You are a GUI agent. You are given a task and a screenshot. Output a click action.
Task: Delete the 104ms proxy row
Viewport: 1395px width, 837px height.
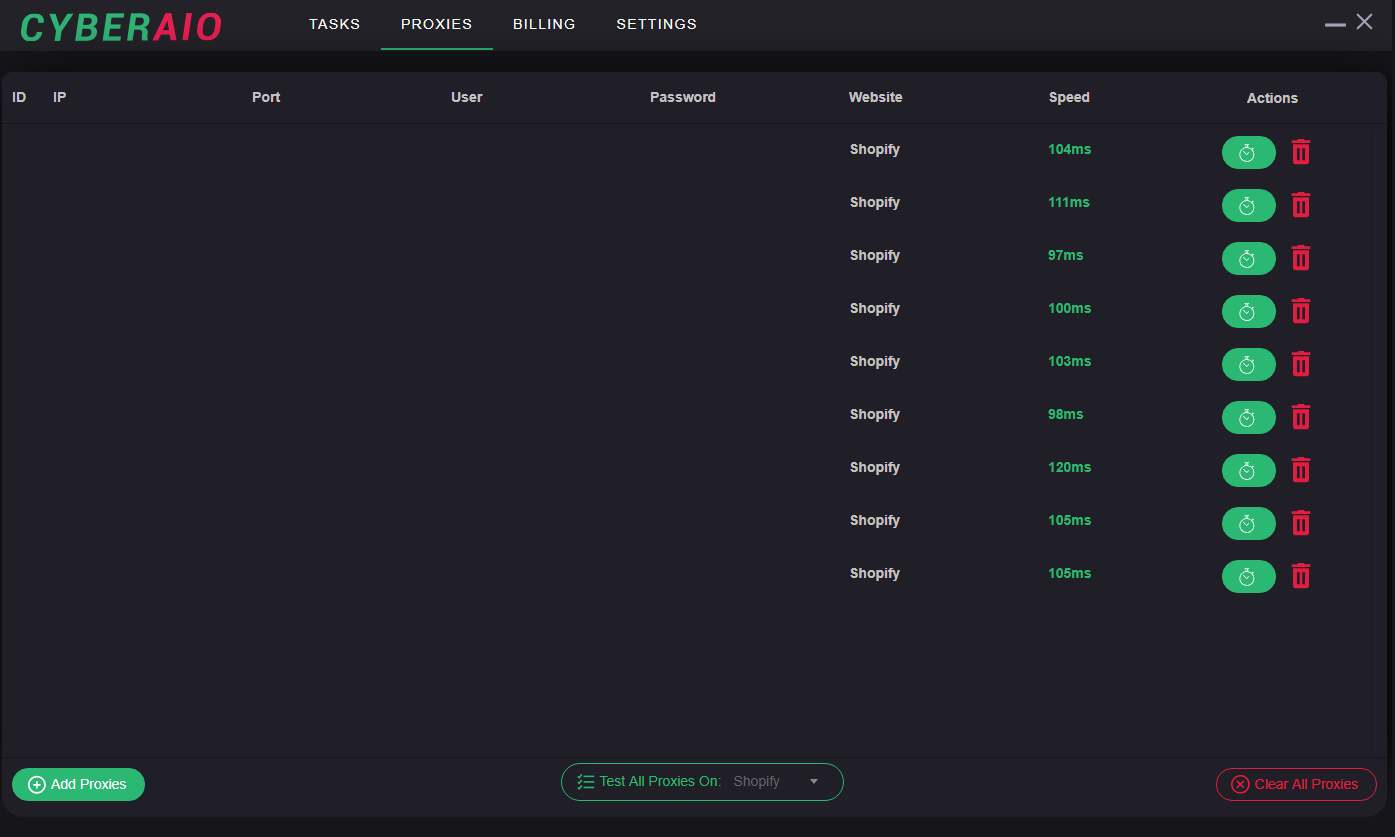[x=1301, y=152]
